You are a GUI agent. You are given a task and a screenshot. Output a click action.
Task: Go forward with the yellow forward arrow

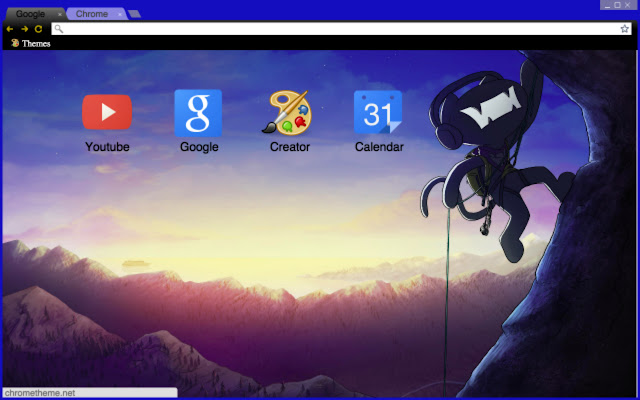click(x=24, y=29)
